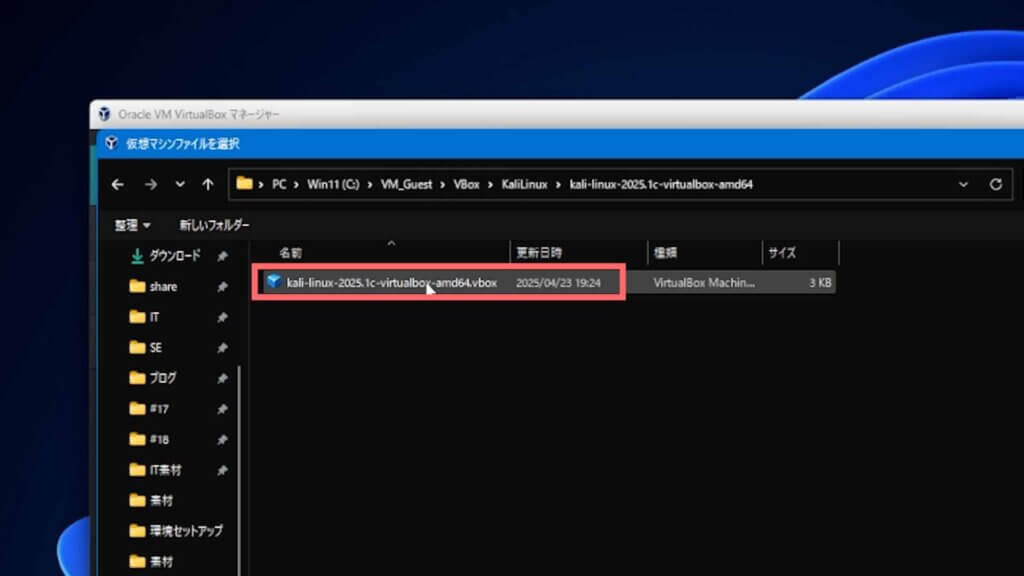Go back using the back arrow
Screen dimensions: 1024x576
click(x=118, y=185)
